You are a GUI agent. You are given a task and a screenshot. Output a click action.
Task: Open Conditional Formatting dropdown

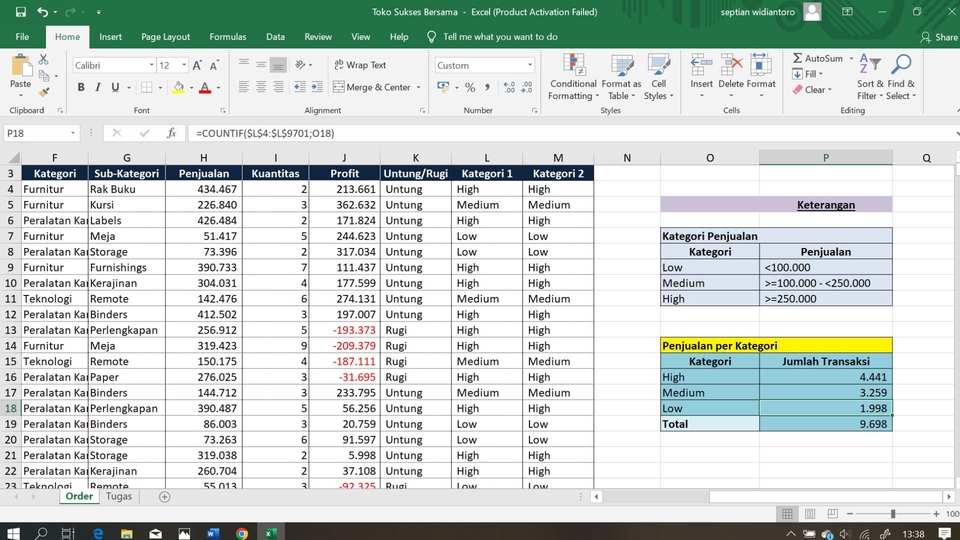[573, 77]
